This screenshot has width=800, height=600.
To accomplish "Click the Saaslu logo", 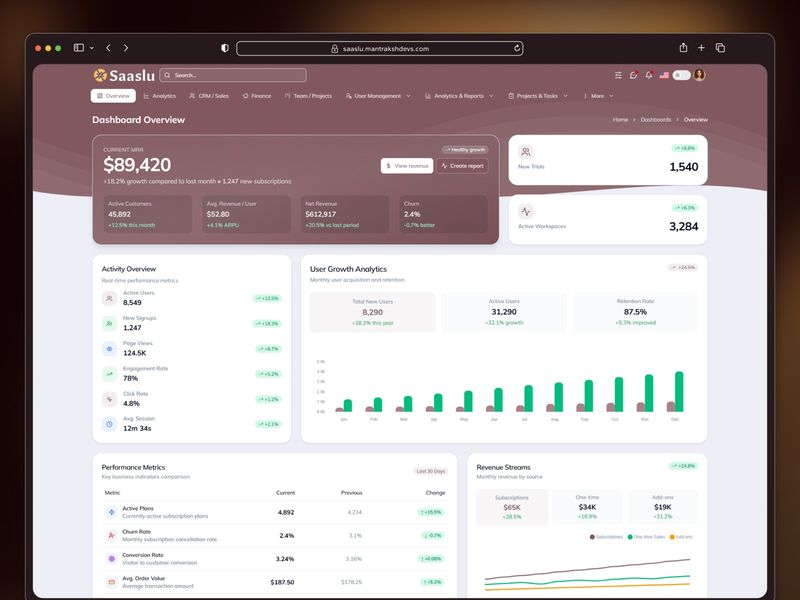I will pyautogui.click(x=124, y=76).
